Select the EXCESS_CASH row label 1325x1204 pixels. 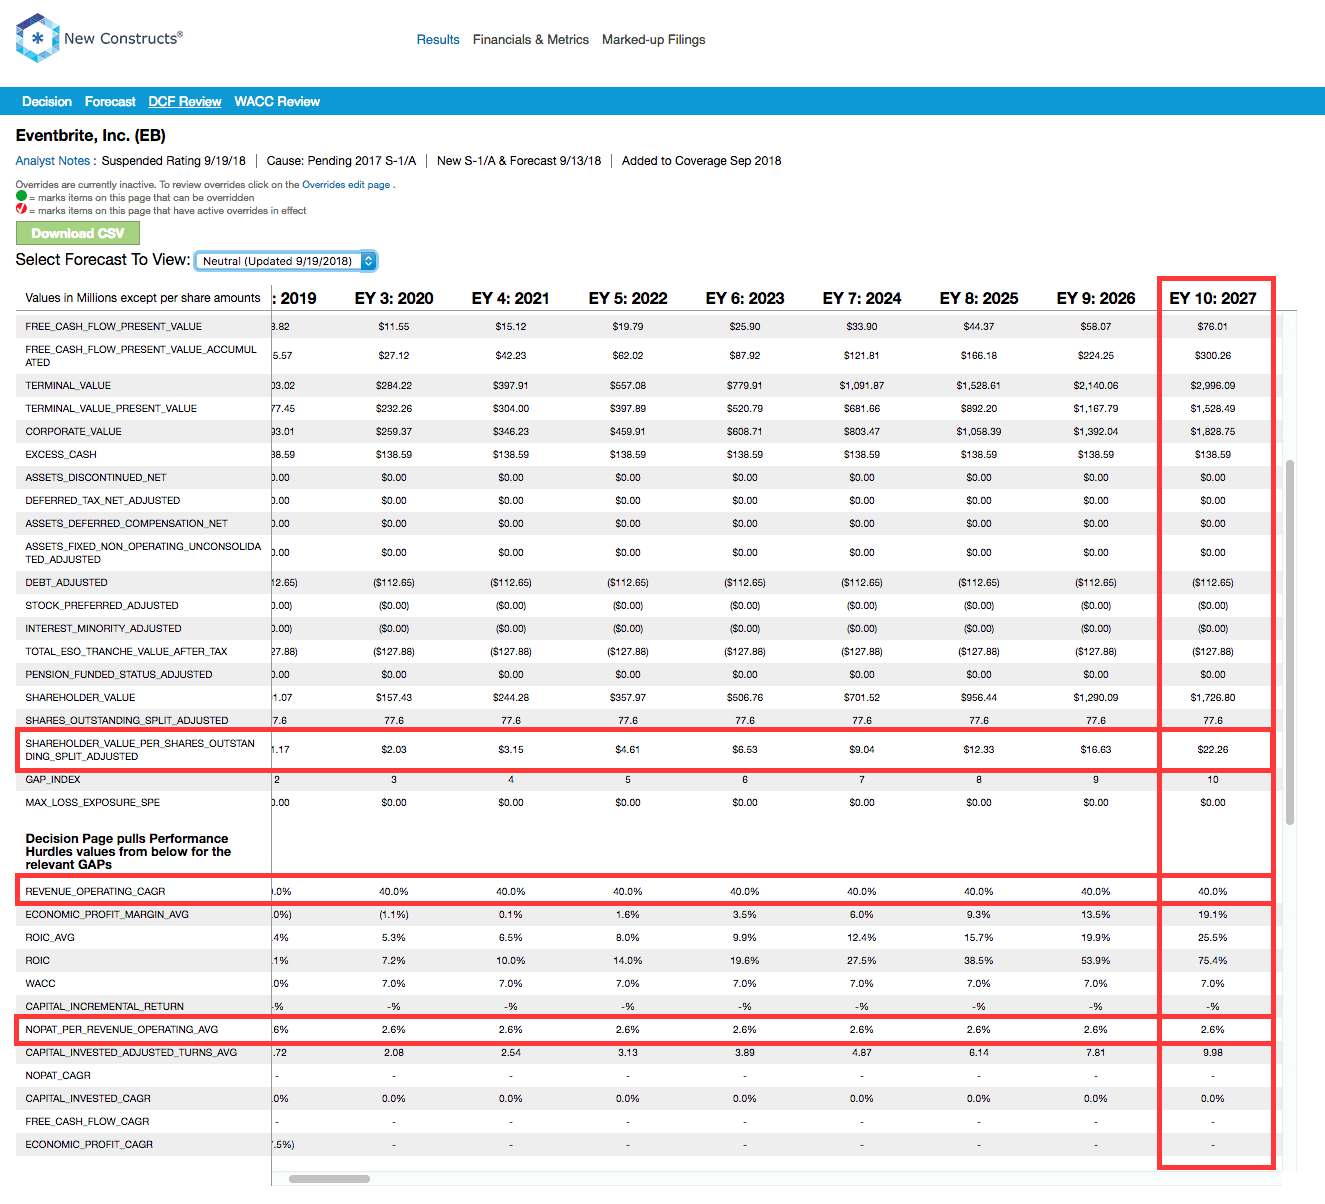pos(61,455)
